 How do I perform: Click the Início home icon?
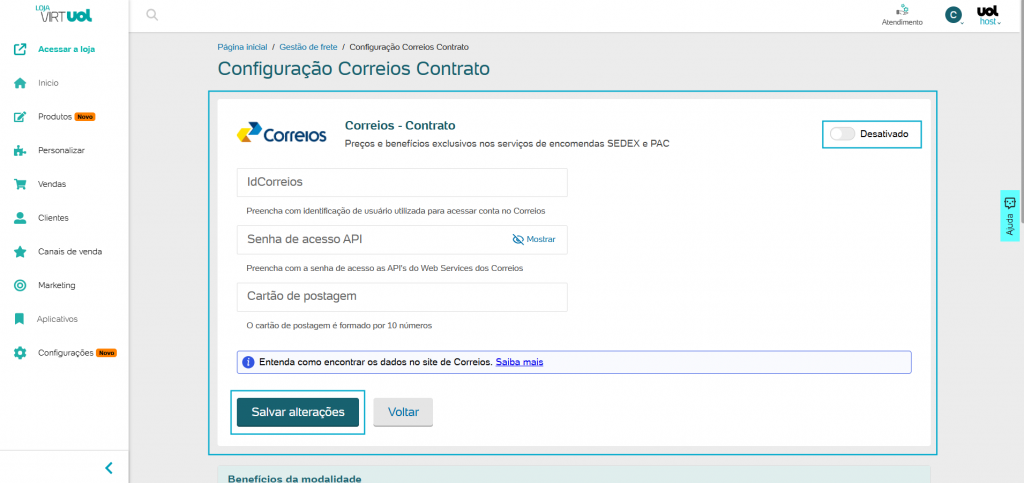click(x=19, y=83)
